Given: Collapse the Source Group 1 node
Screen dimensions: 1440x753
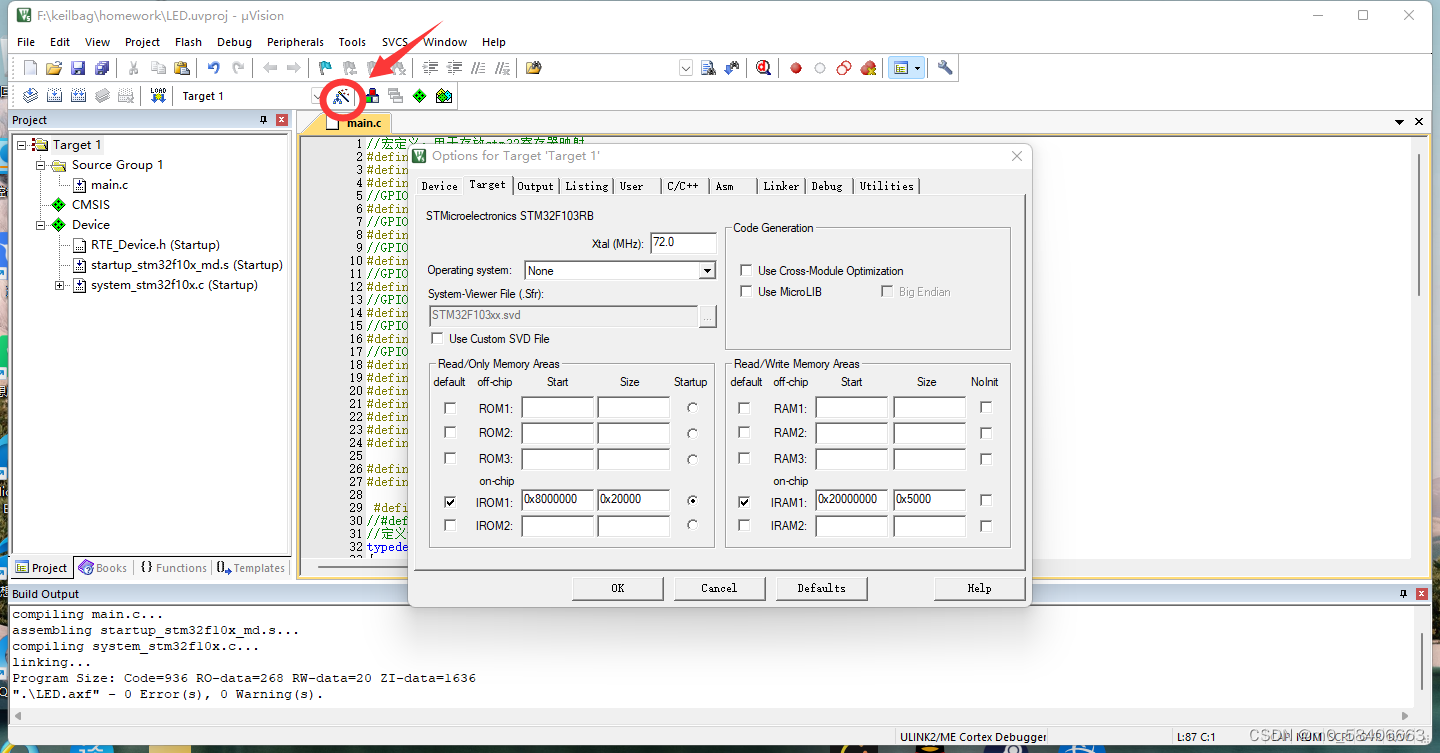Looking at the screenshot, I should pyautogui.click(x=42, y=165).
